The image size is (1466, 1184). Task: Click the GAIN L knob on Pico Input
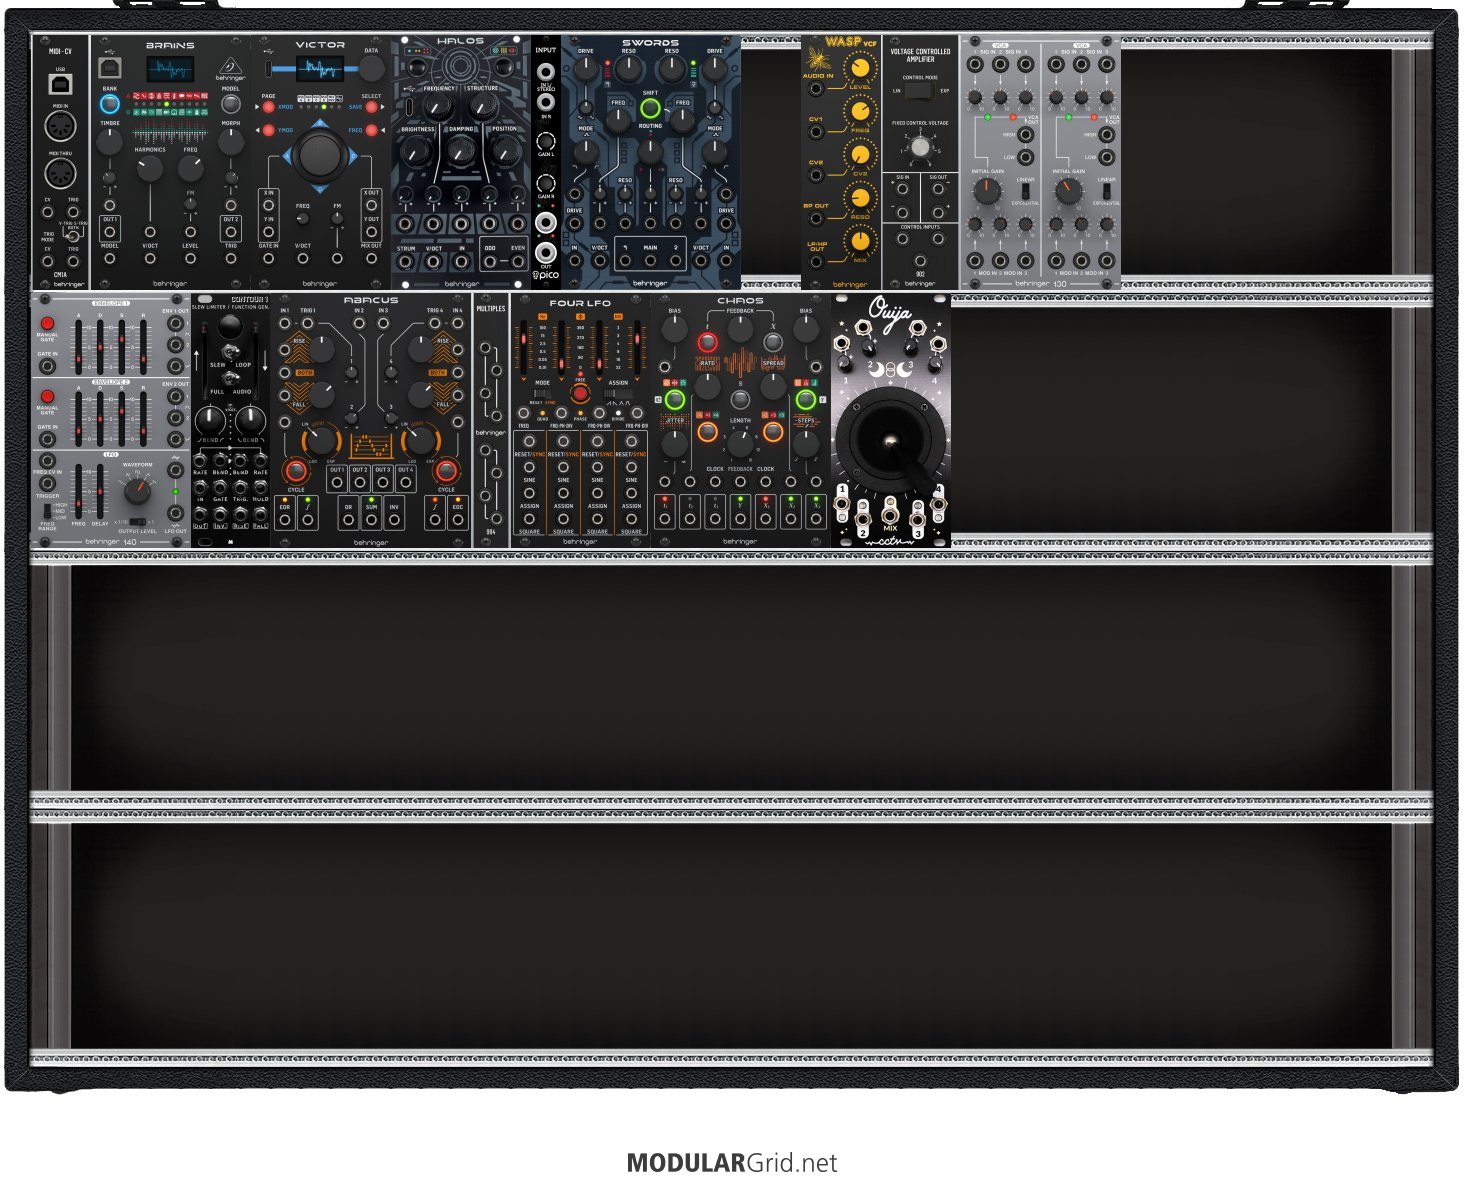click(x=546, y=141)
